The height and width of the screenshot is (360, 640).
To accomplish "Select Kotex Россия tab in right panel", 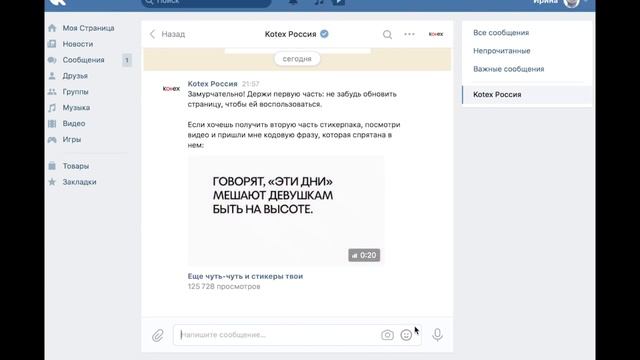I will pos(527,95).
